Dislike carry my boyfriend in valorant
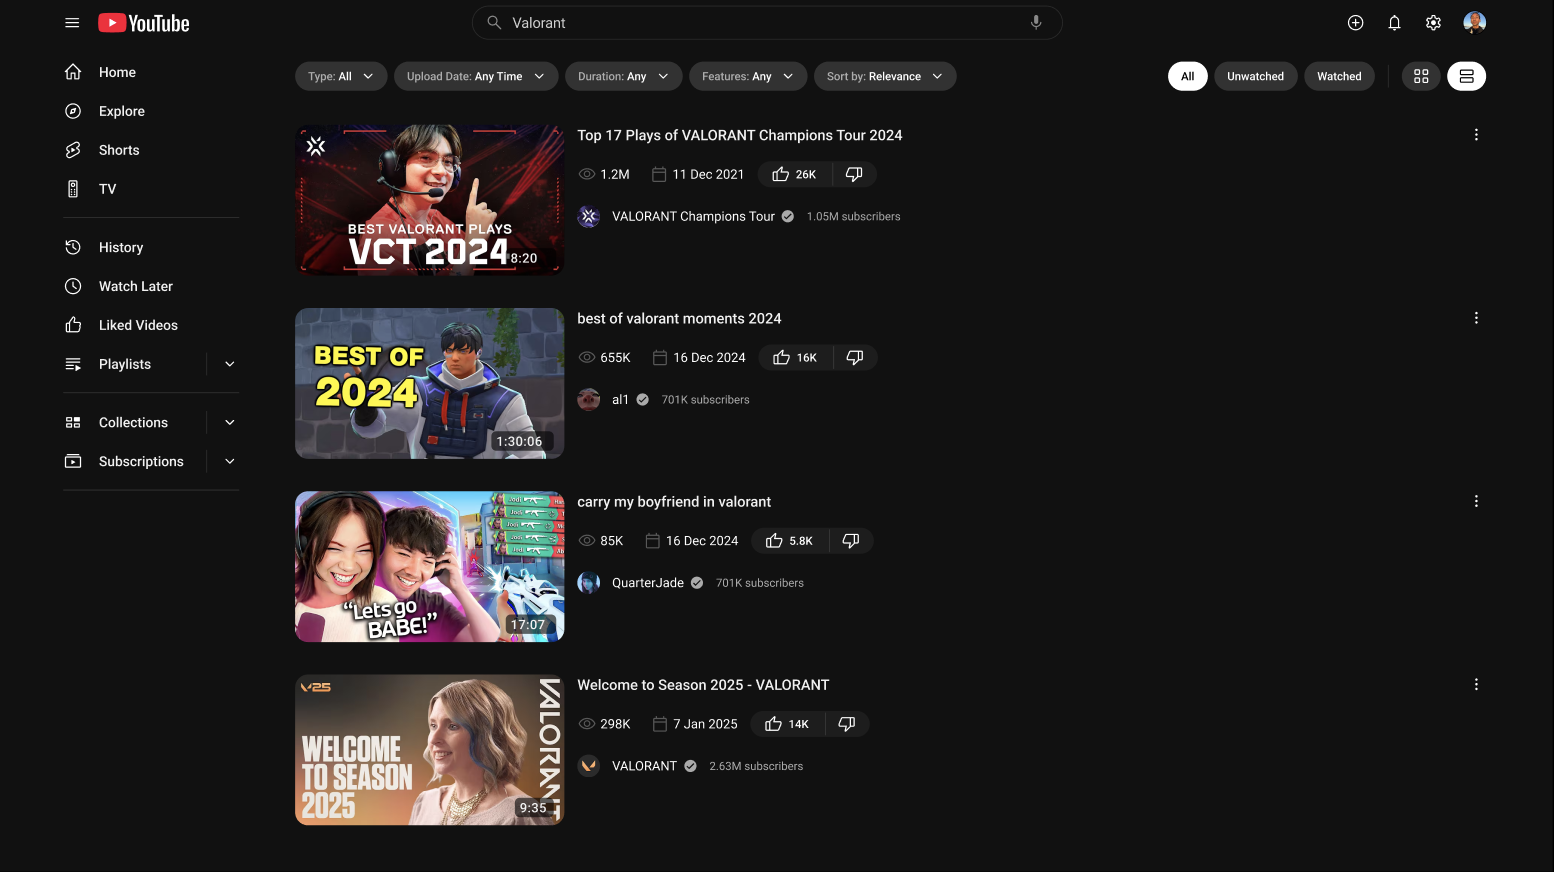Screen dimensions: 1554x872 [851, 541]
